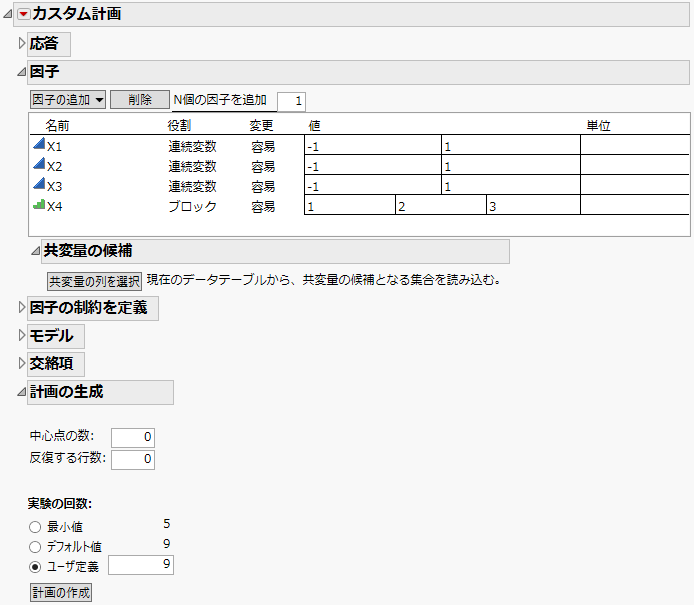Select the 最小値 radio button
This screenshot has width=694, height=605.
35,527
